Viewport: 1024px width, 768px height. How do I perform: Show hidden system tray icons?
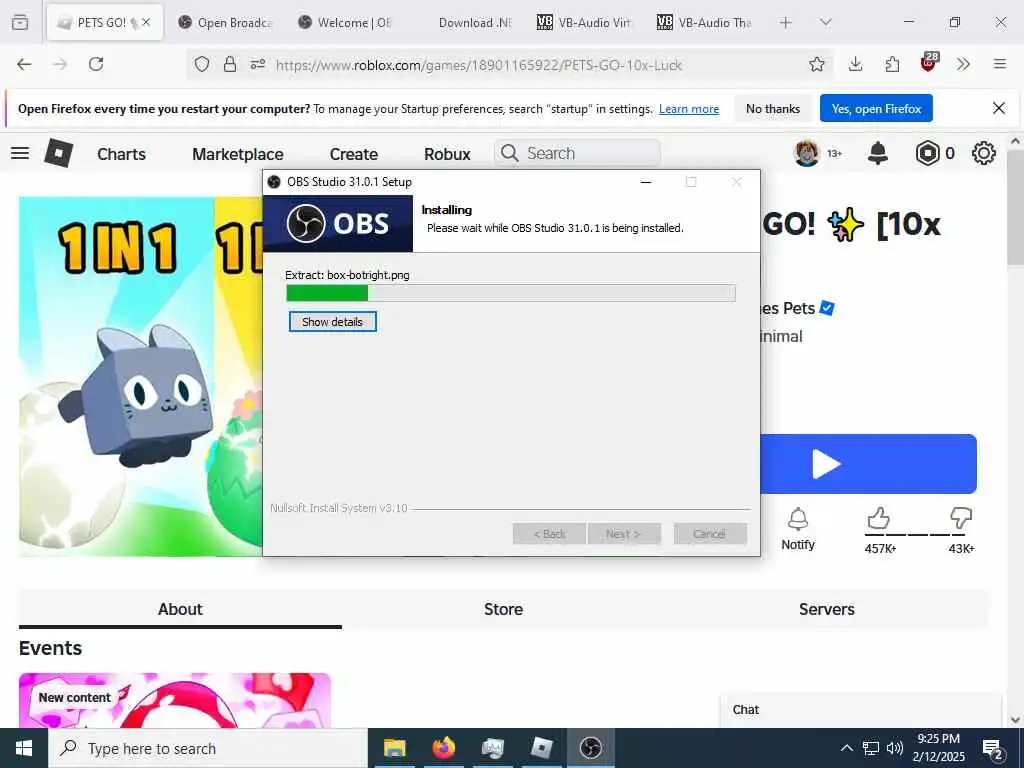846,748
